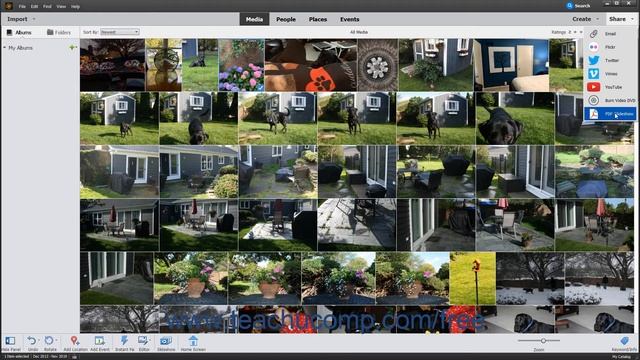This screenshot has height=360, width=640.
Task: Click the Search magnifier icon
Action: pos(569,6)
